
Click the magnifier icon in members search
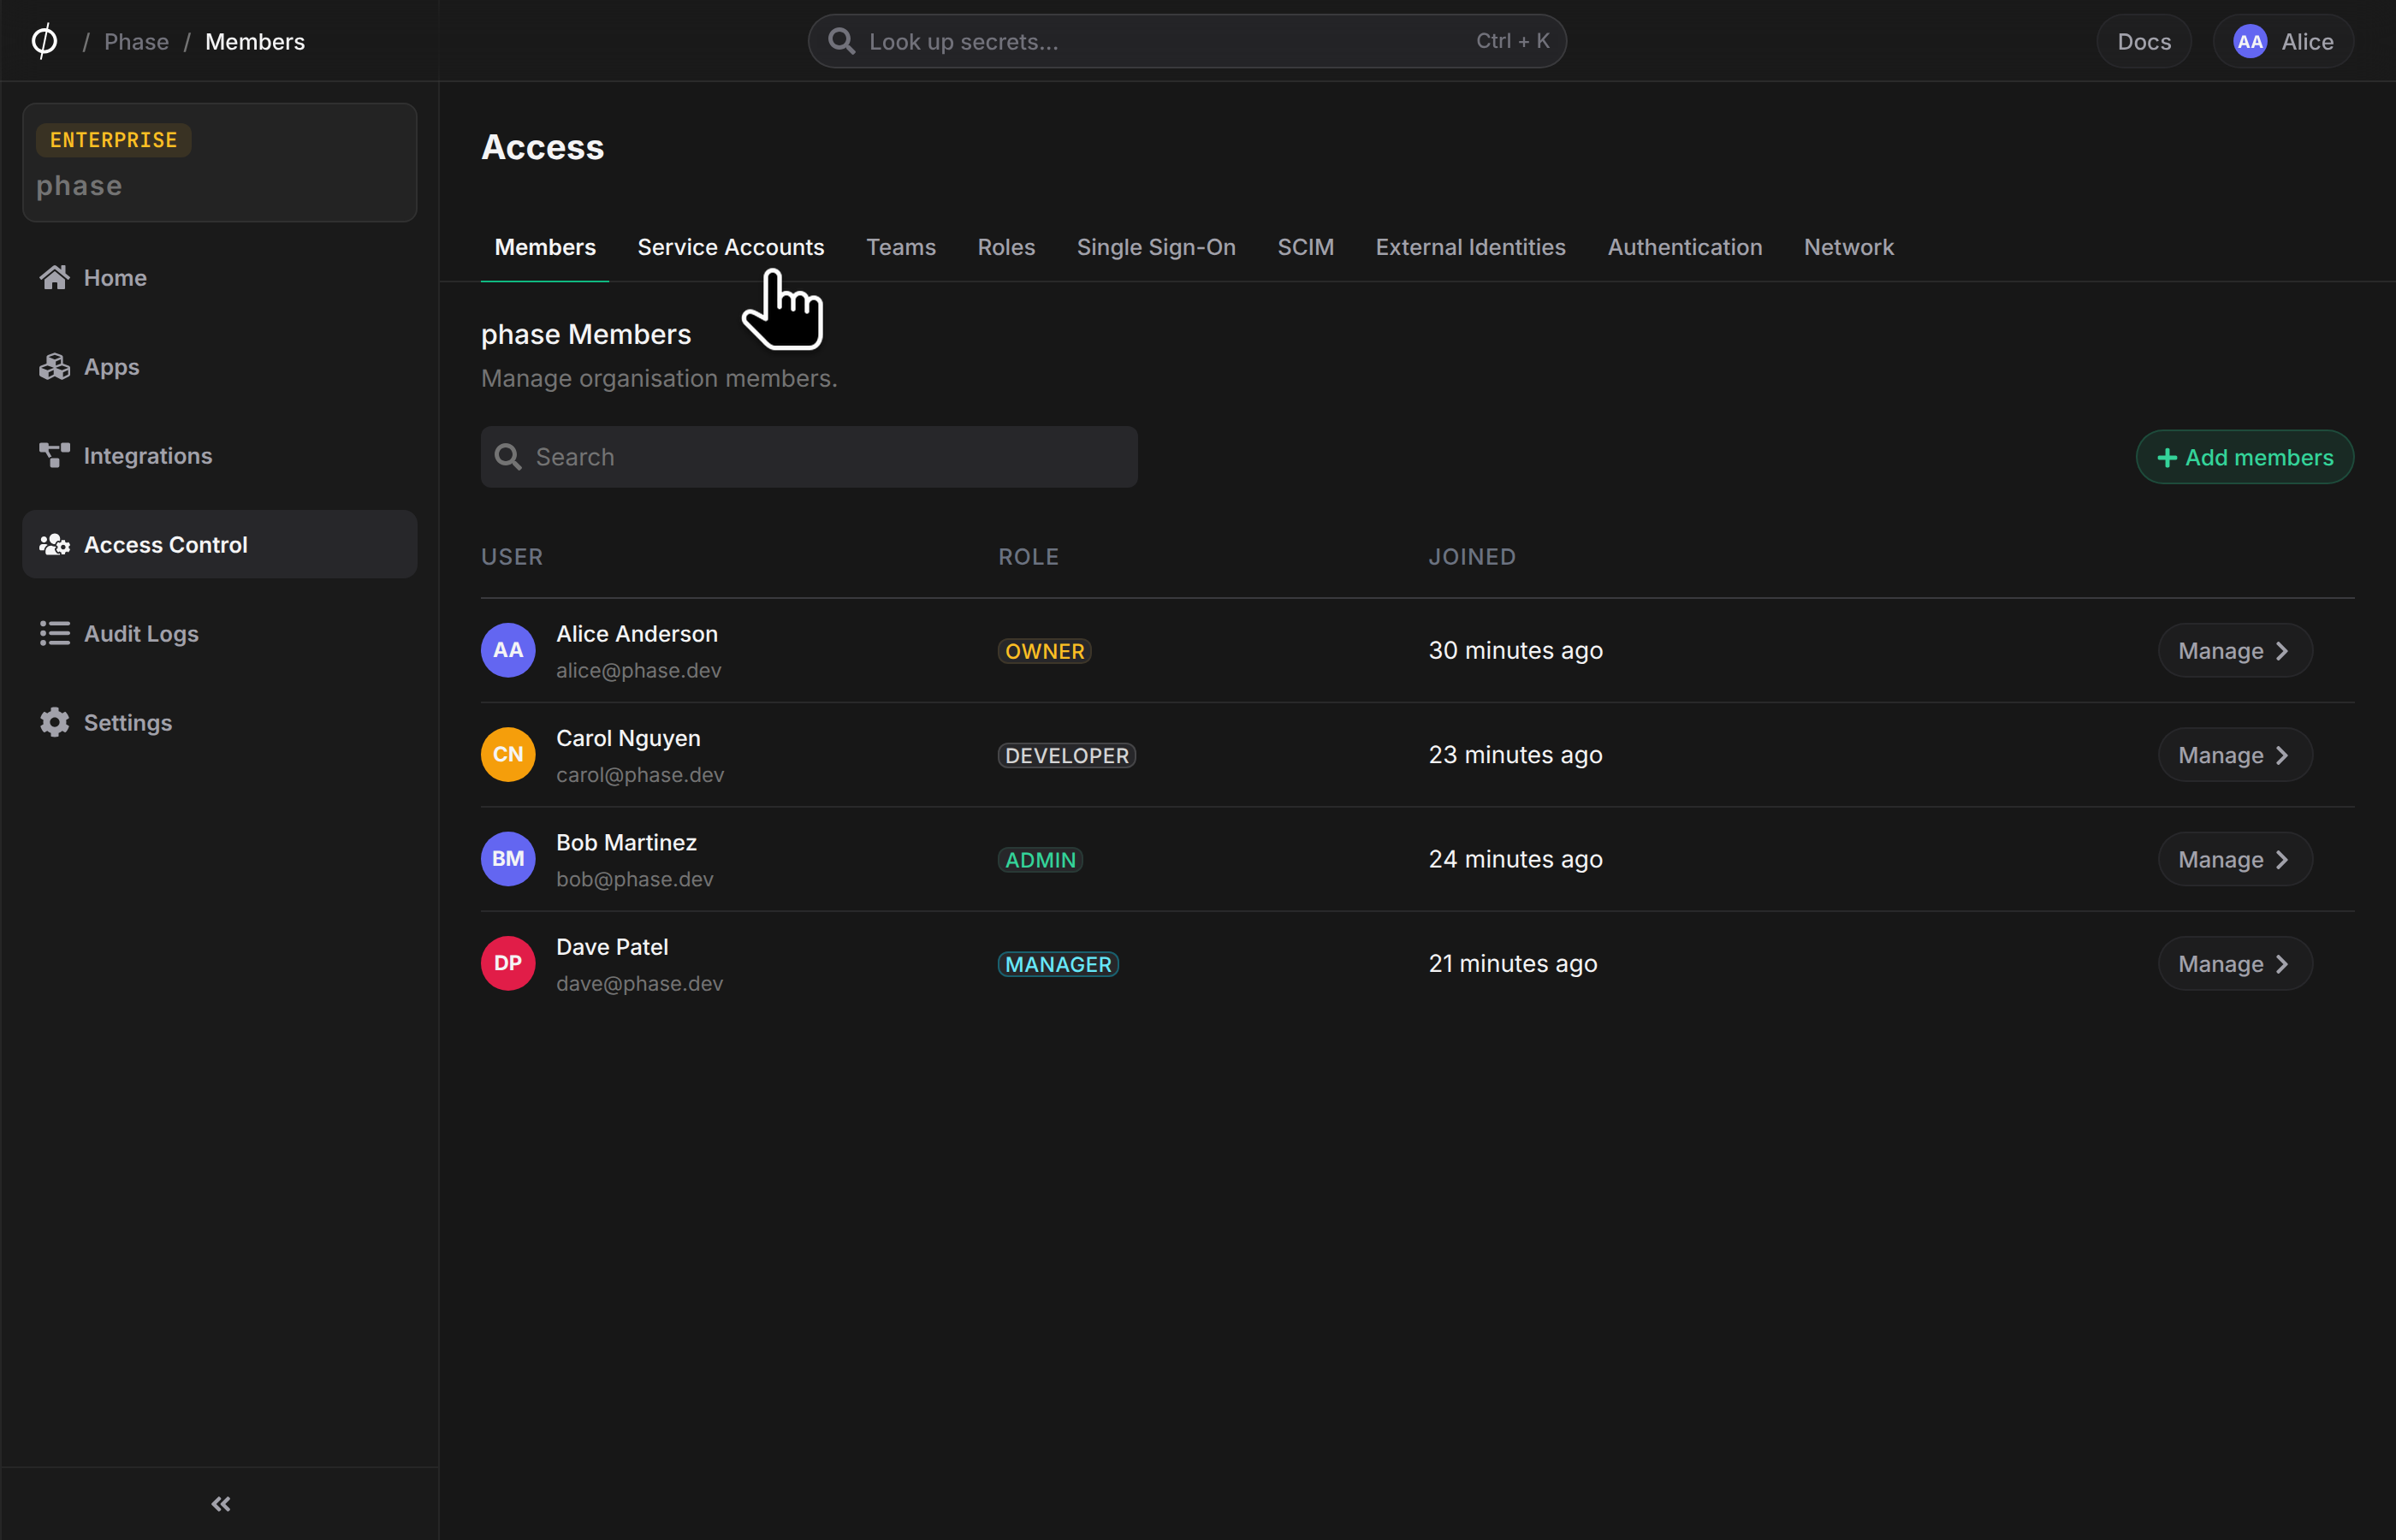(509, 457)
